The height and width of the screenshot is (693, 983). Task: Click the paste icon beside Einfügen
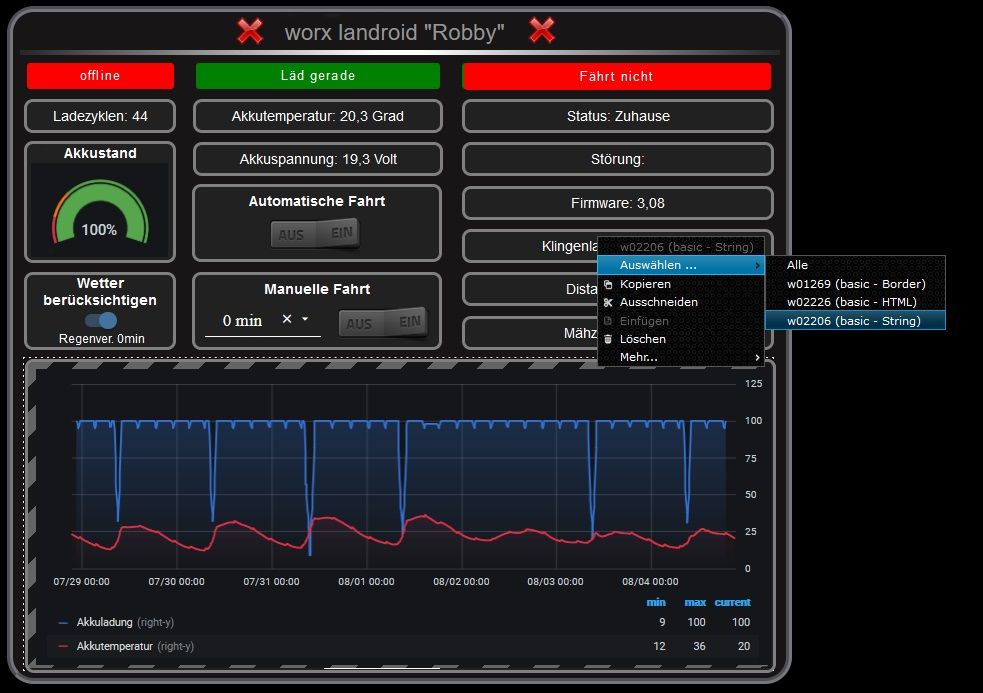(607, 321)
